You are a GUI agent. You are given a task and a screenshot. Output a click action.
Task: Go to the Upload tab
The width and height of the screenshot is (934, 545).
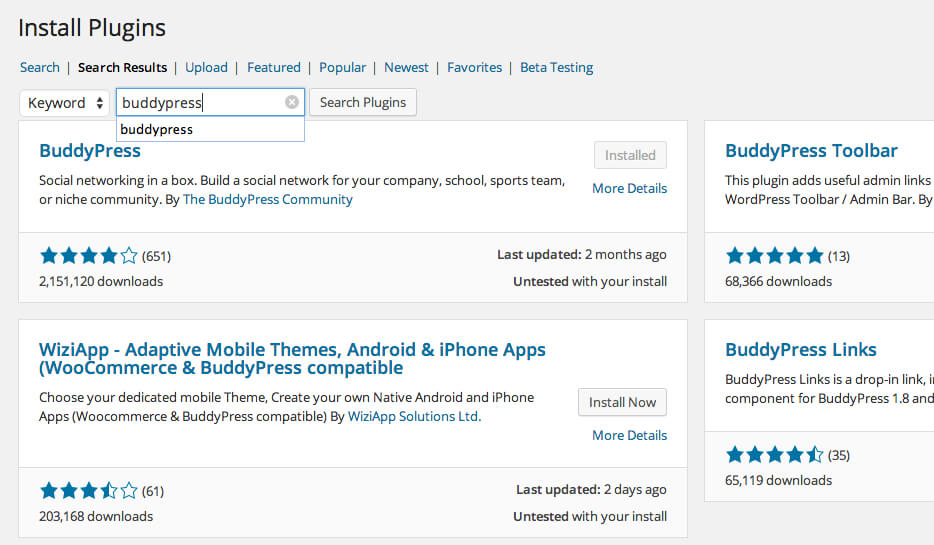(x=206, y=67)
